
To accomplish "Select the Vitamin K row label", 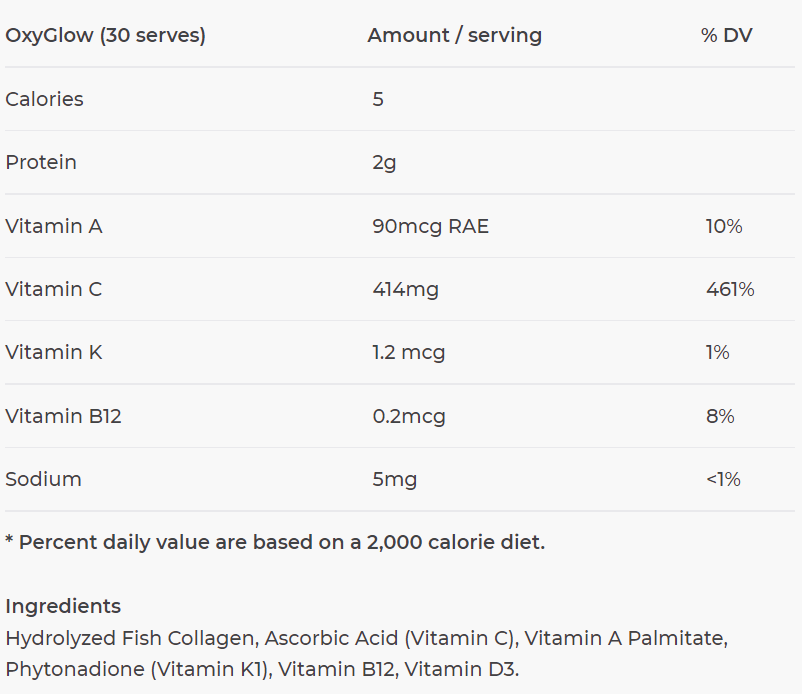I will tap(54, 352).
